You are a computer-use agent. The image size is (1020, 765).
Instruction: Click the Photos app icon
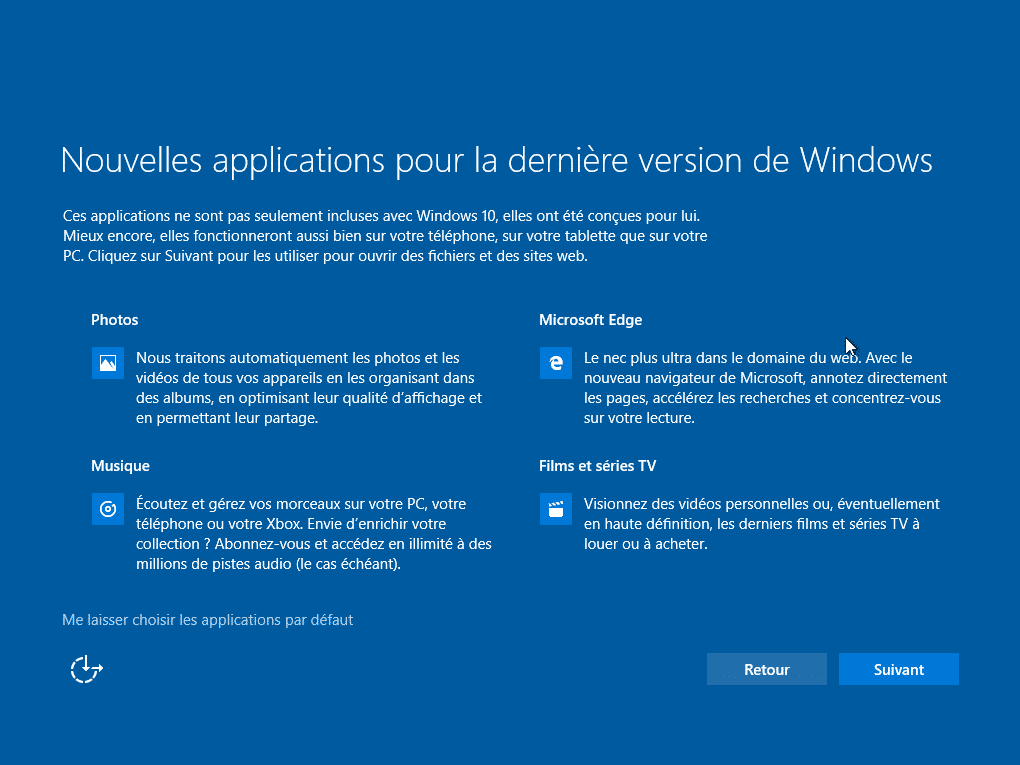pyautogui.click(x=107, y=363)
